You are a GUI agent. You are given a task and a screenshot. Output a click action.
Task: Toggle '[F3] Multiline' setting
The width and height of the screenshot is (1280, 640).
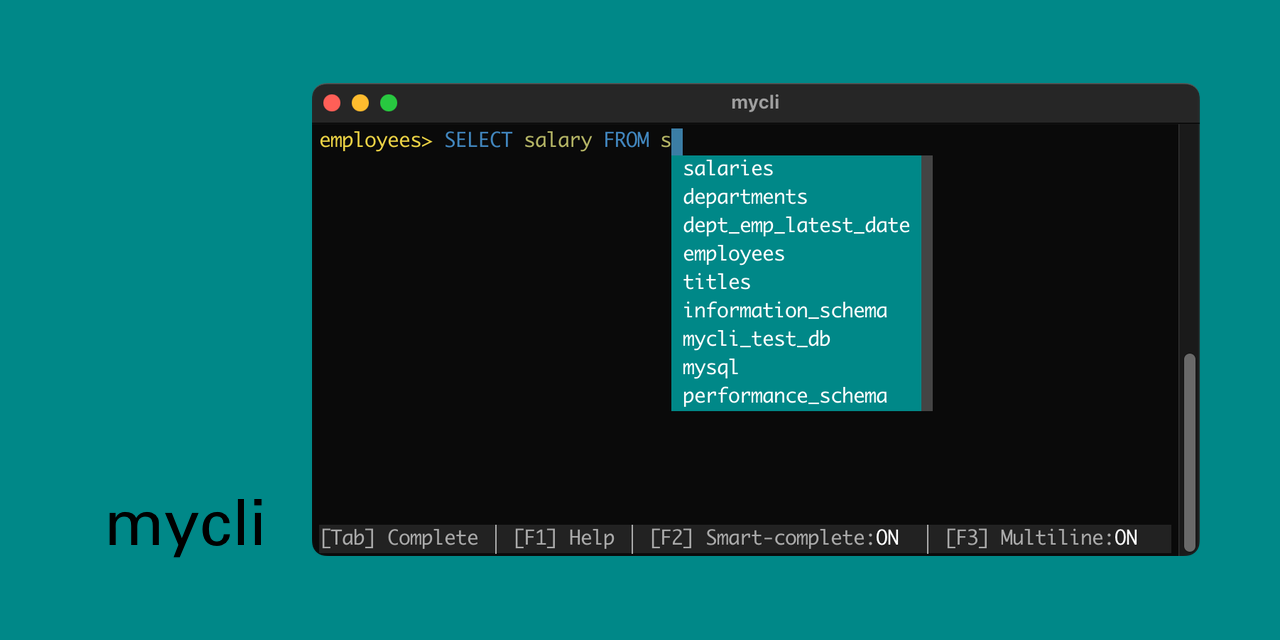pos(1041,538)
